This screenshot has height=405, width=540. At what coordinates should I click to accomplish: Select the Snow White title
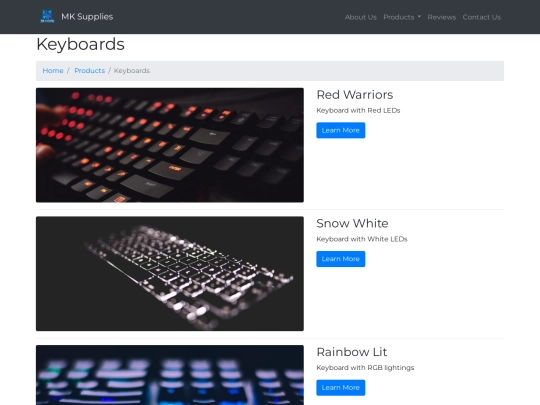(352, 223)
